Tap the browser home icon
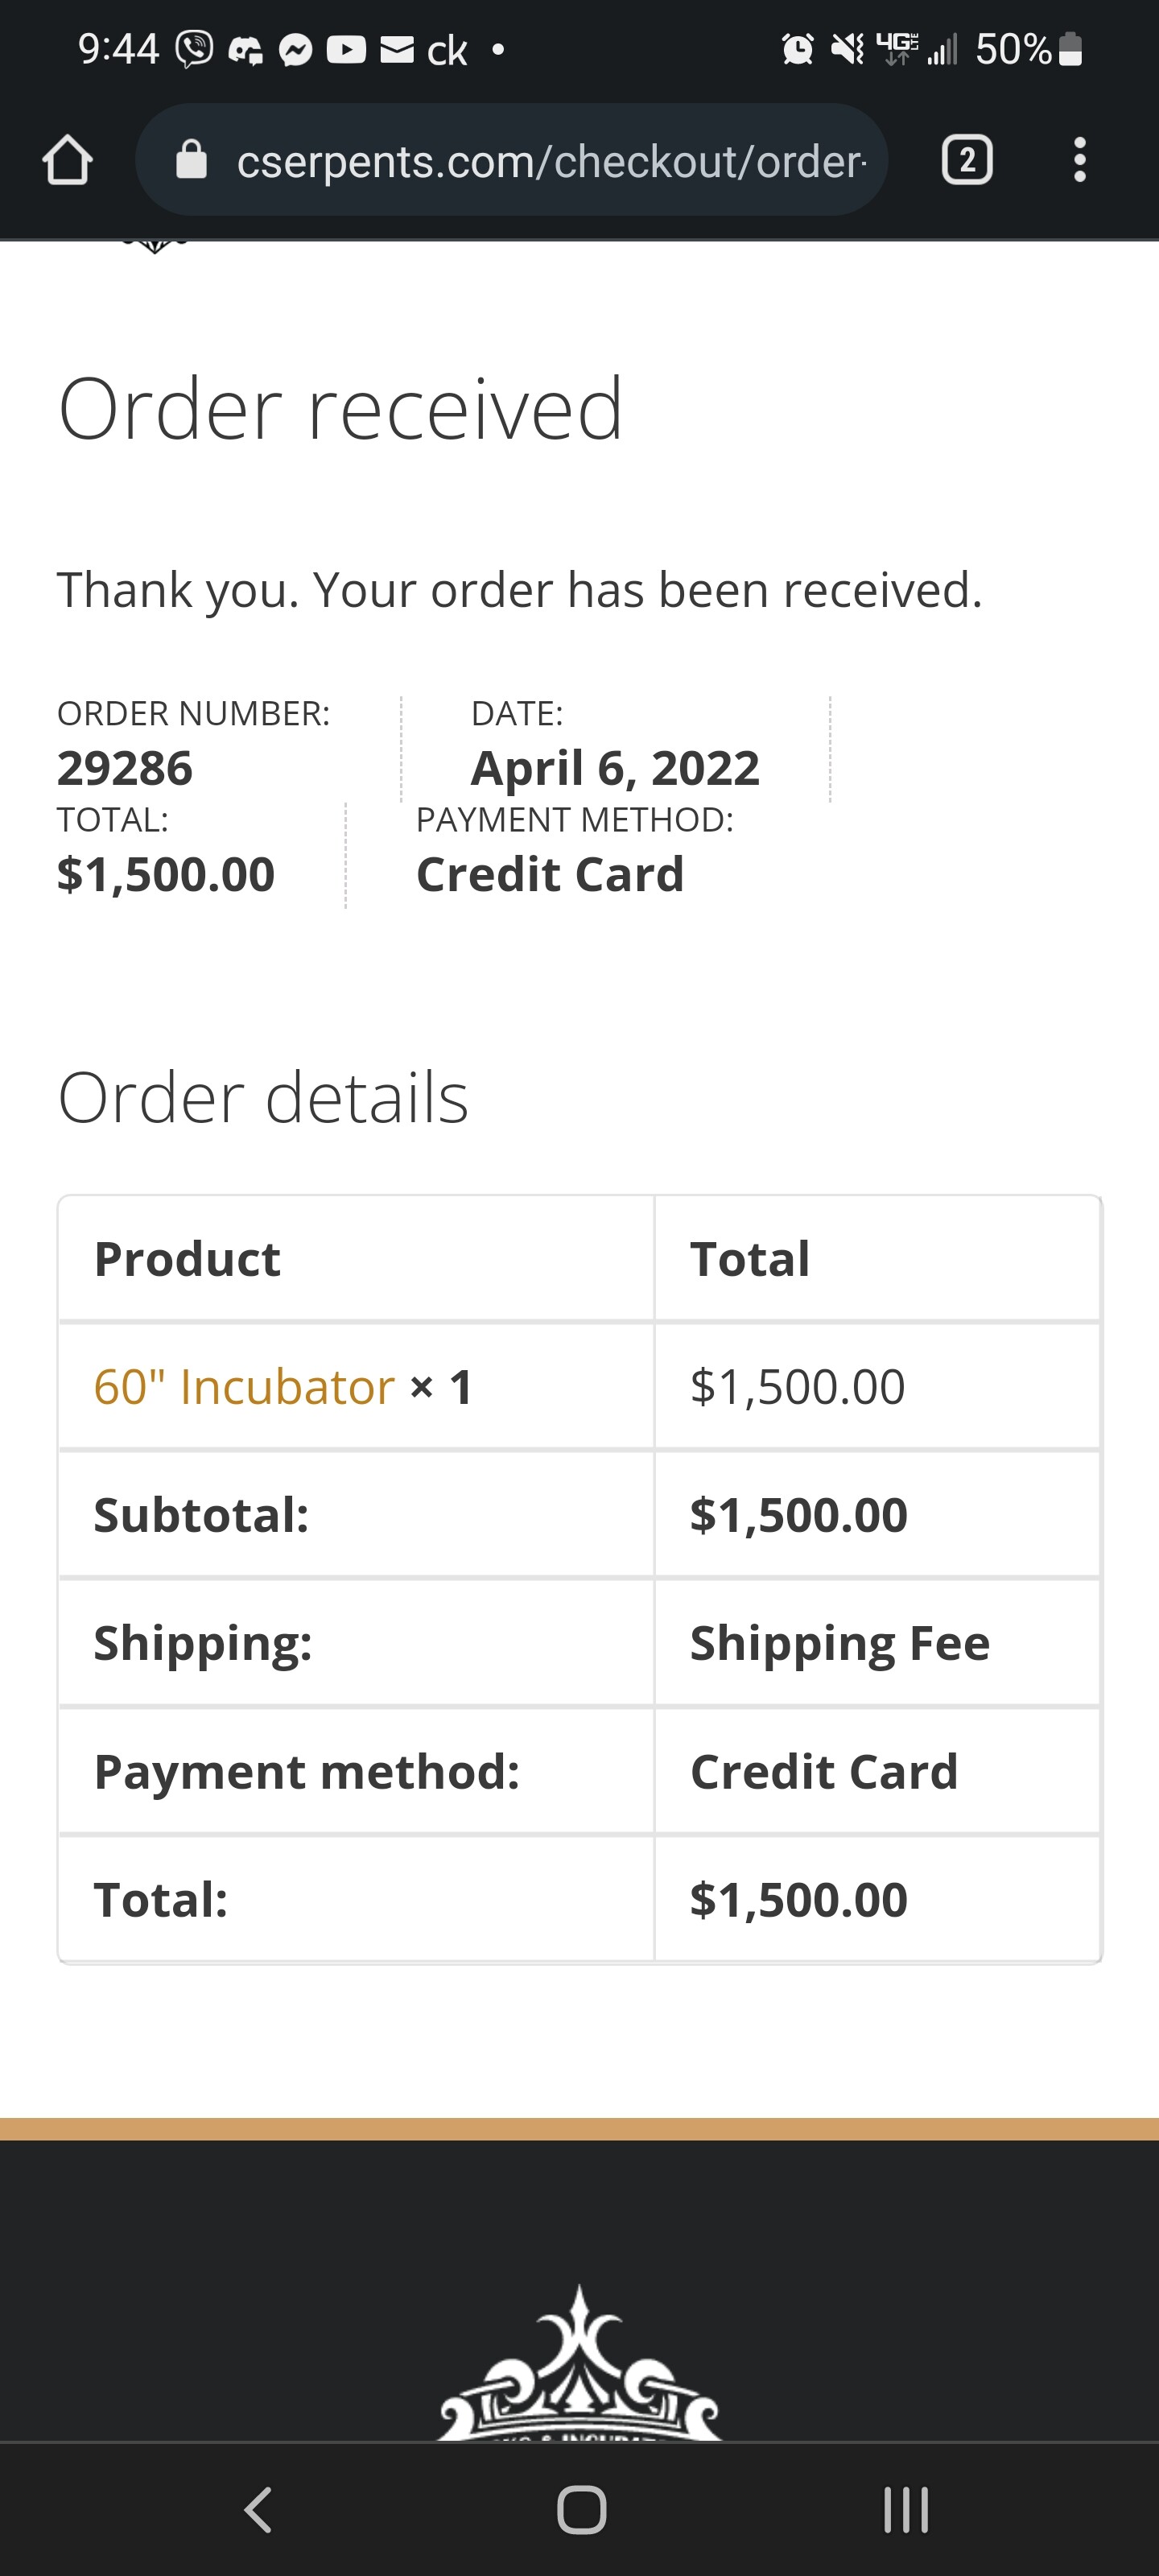 68,160
